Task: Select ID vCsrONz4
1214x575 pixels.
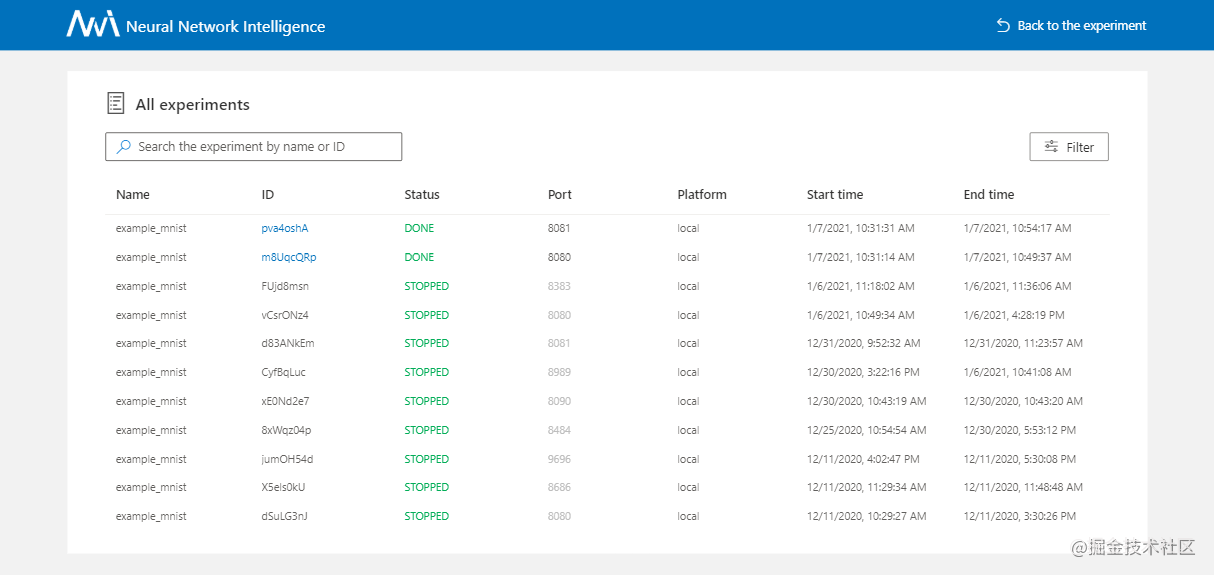Action: coord(285,315)
